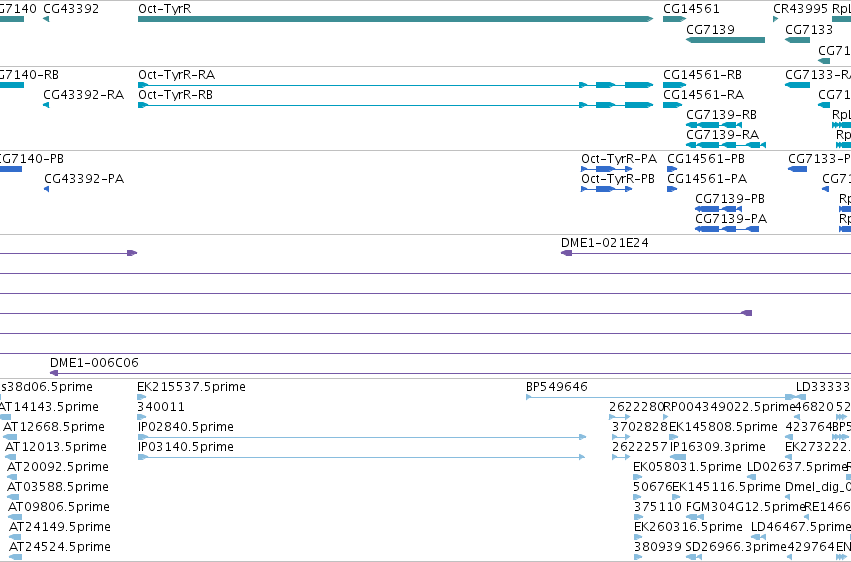Click the CG43392-PA protein label
The width and height of the screenshot is (851, 562).
[84, 179]
